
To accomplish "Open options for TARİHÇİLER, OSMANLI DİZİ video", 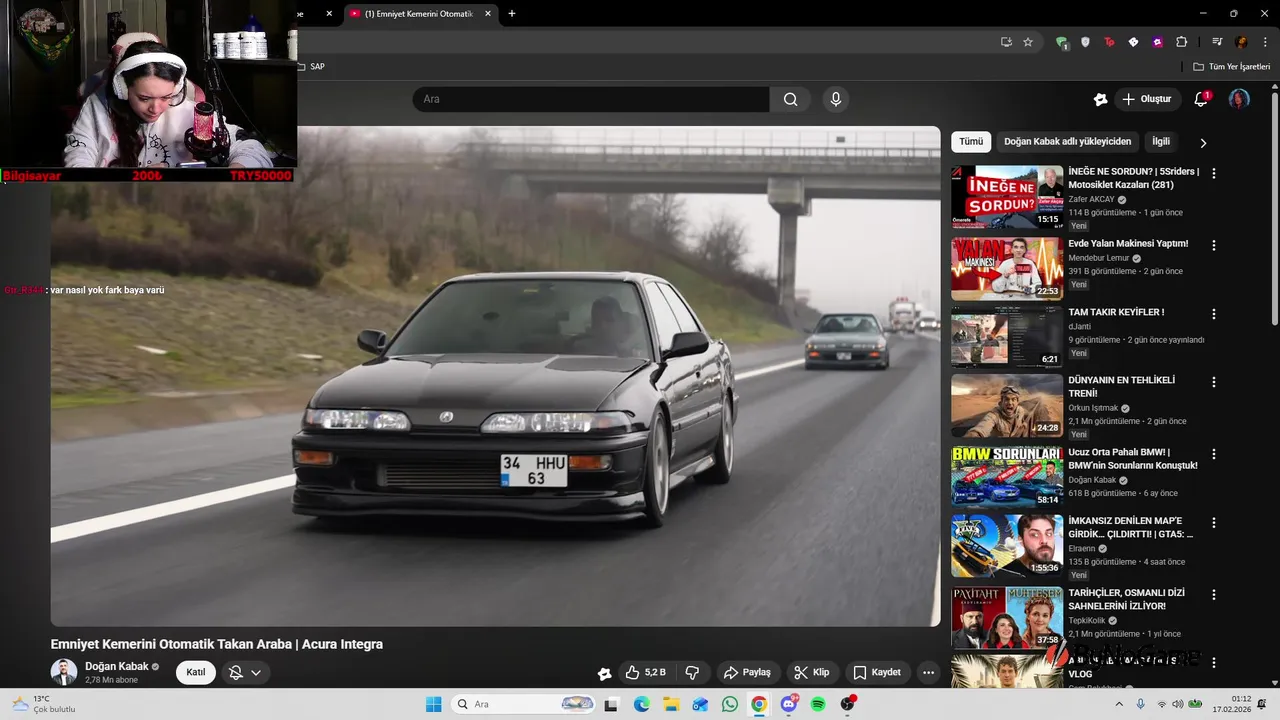I will point(1214,594).
